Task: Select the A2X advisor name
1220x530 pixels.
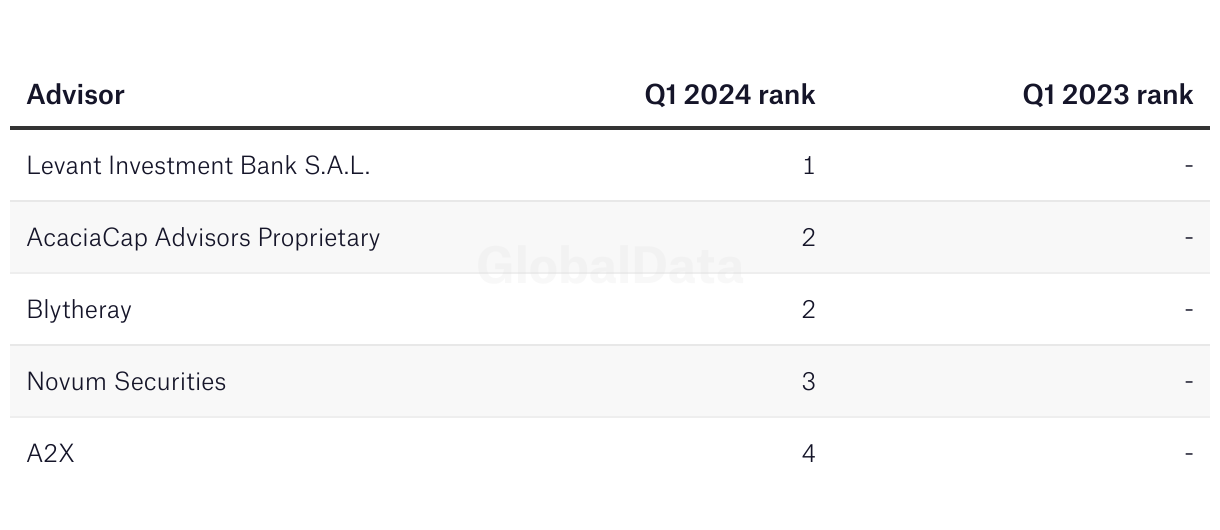Action: tap(50, 453)
